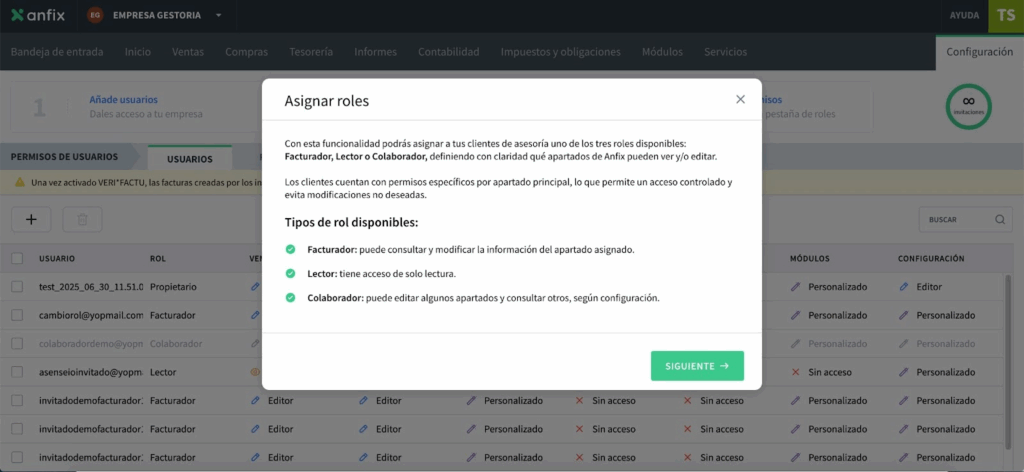This screenshot has height=472, width=1024.
Task: Click the Siguiente button
Action: (696, 366)
